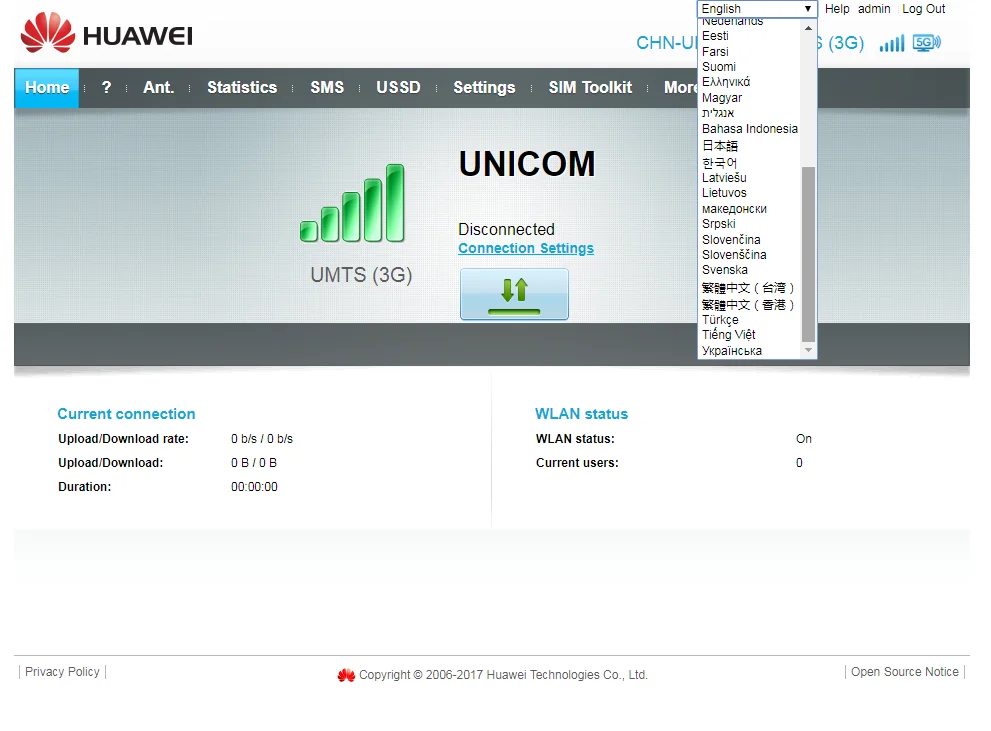Click the admin account link
The width and height of the screenshot is (991, 731).
coord(874,9)
